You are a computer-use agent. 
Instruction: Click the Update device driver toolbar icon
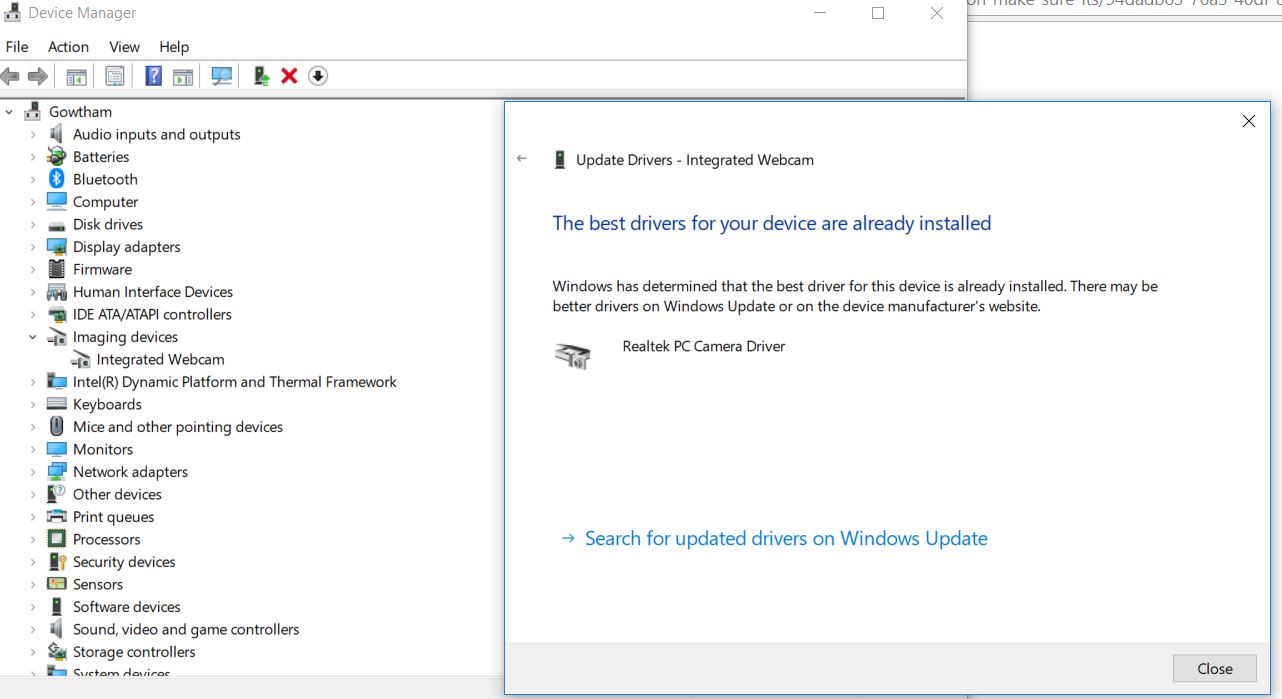click(261, 76)
